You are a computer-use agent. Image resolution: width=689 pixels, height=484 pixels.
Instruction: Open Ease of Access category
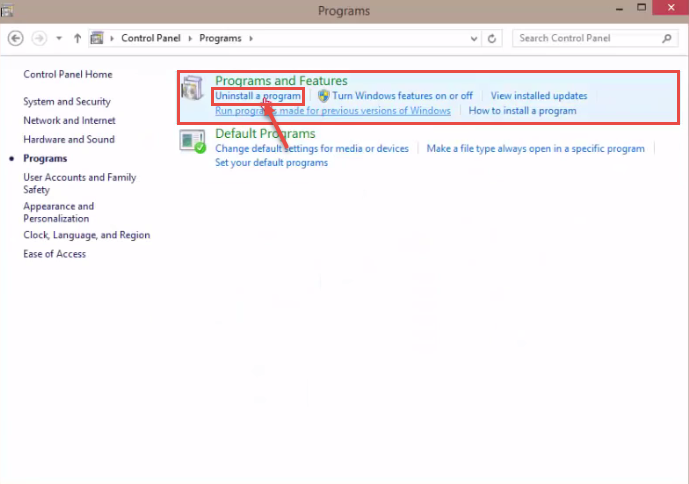pos(54,254)
